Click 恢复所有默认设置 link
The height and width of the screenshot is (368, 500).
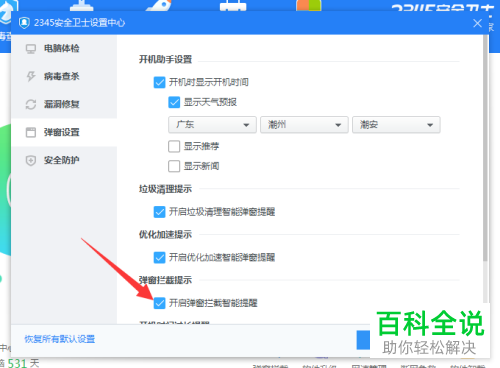(60, 339)
